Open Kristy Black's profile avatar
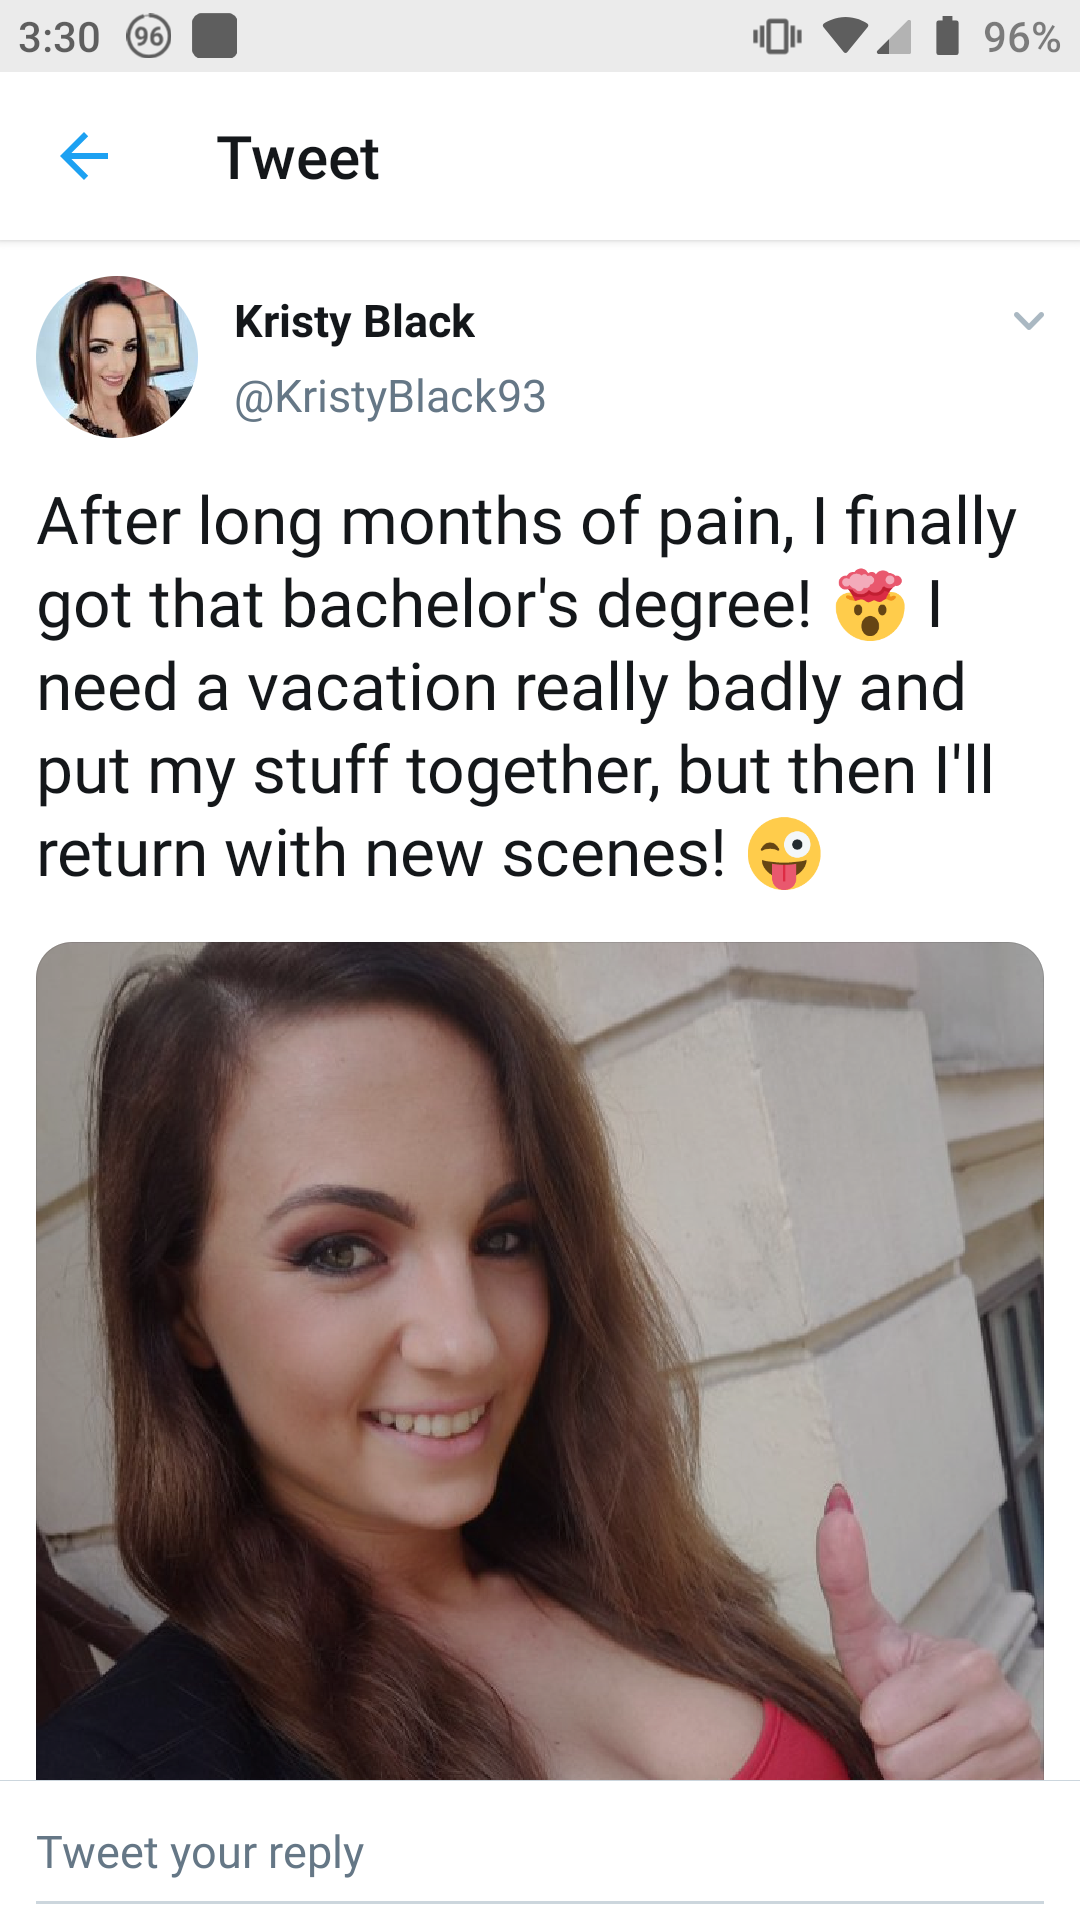This screenshot has height=1920, width=1080. pyautogui.click(x=117, y=357)
